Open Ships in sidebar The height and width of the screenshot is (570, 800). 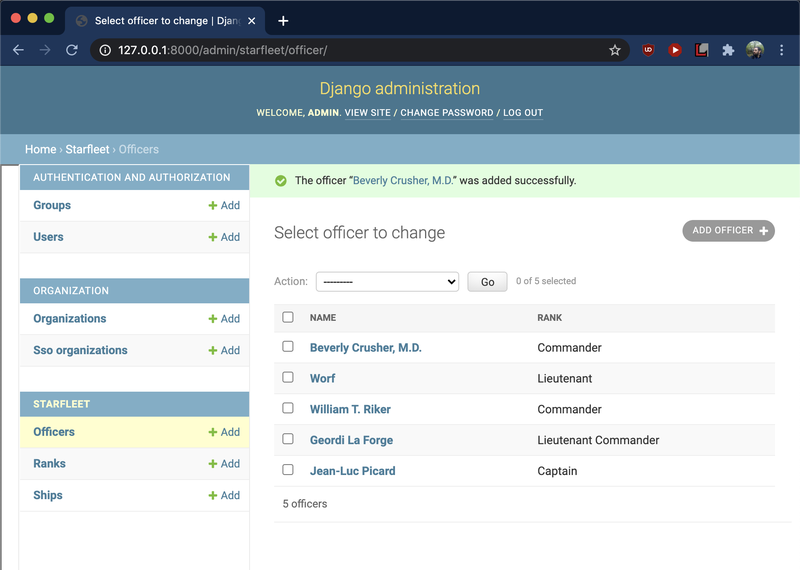click(48, 495)
